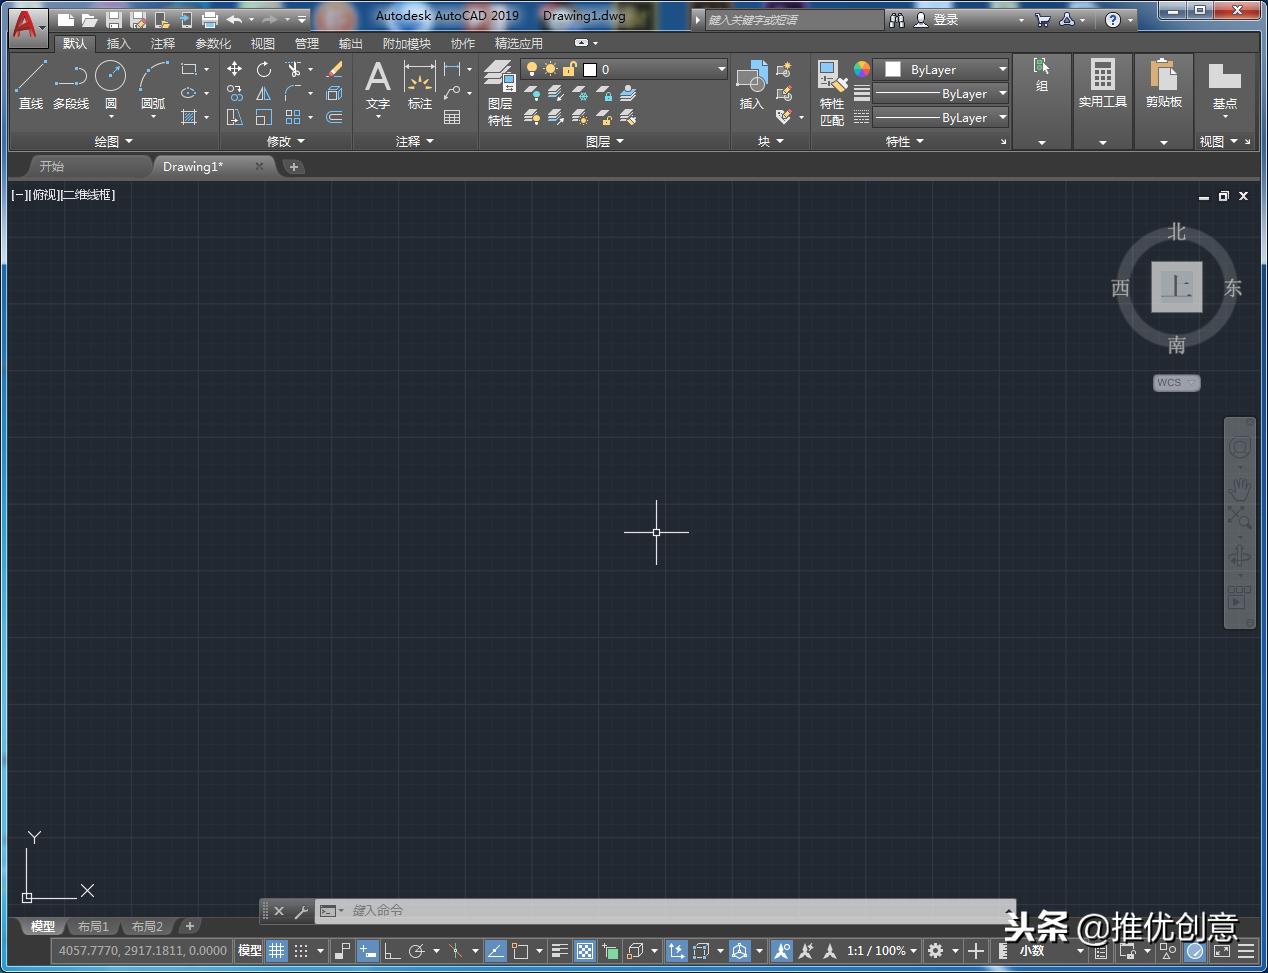
Task: Select the Arc (圆弧) tool
Action: point(152,85)
